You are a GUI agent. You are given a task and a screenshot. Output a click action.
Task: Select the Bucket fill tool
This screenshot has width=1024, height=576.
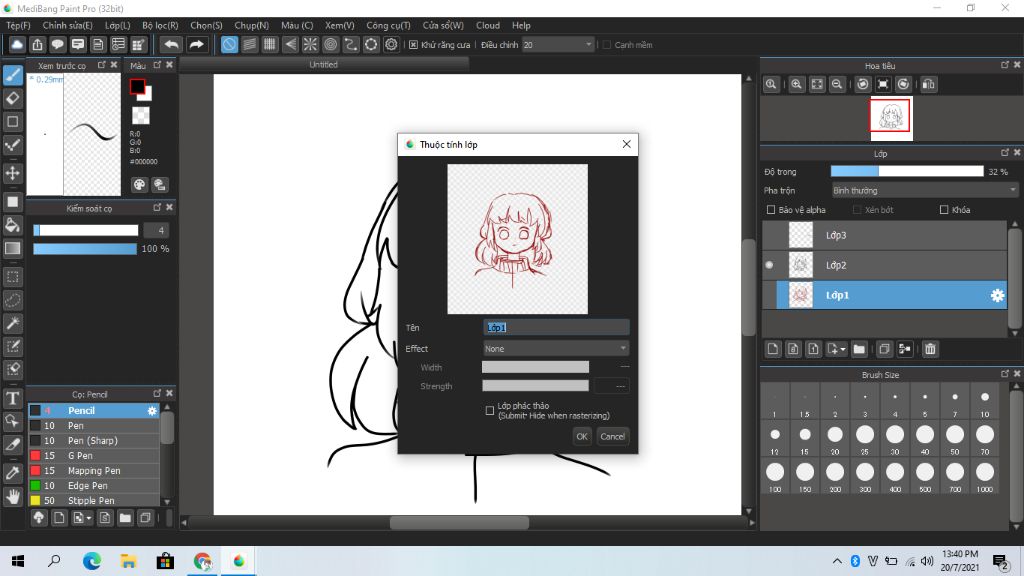pos(12,225)
